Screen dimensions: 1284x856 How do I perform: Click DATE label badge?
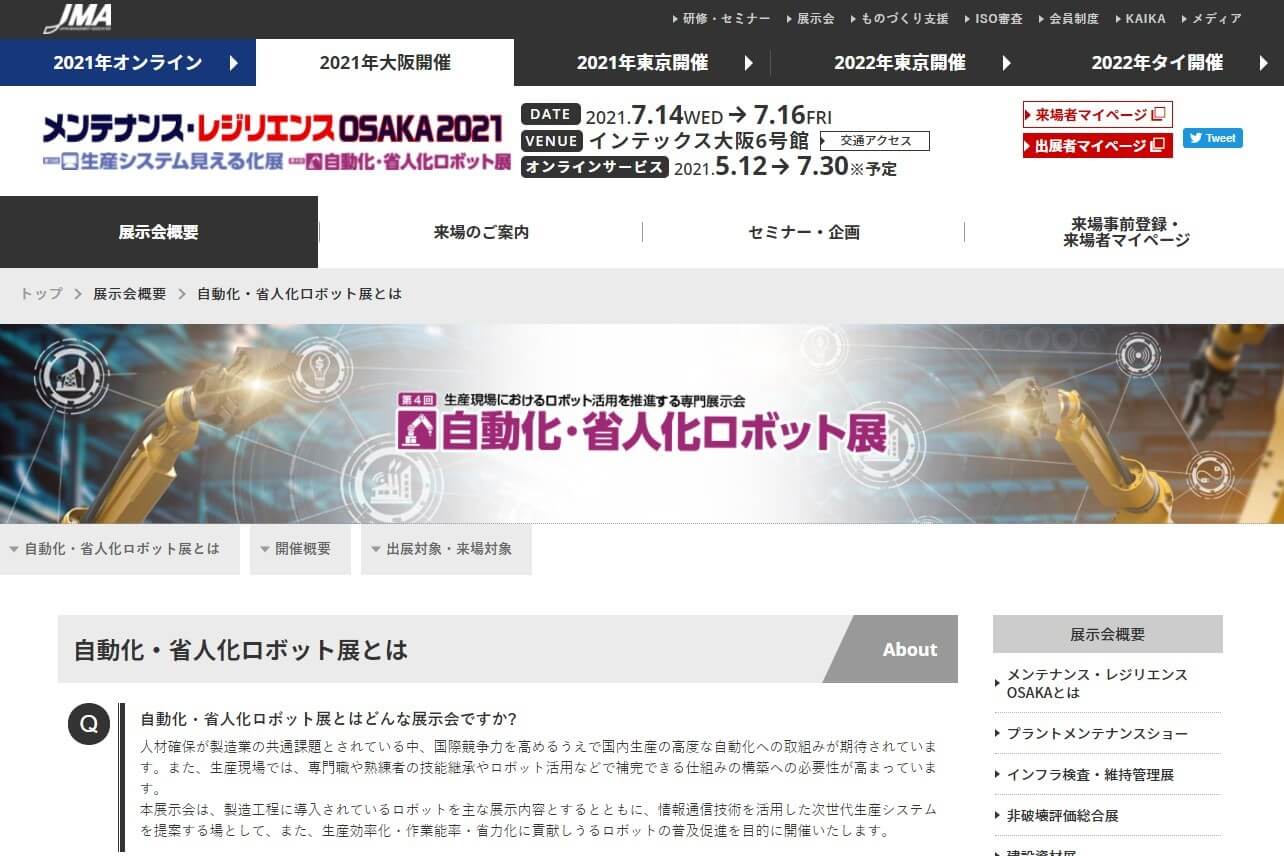click(551, 114)
